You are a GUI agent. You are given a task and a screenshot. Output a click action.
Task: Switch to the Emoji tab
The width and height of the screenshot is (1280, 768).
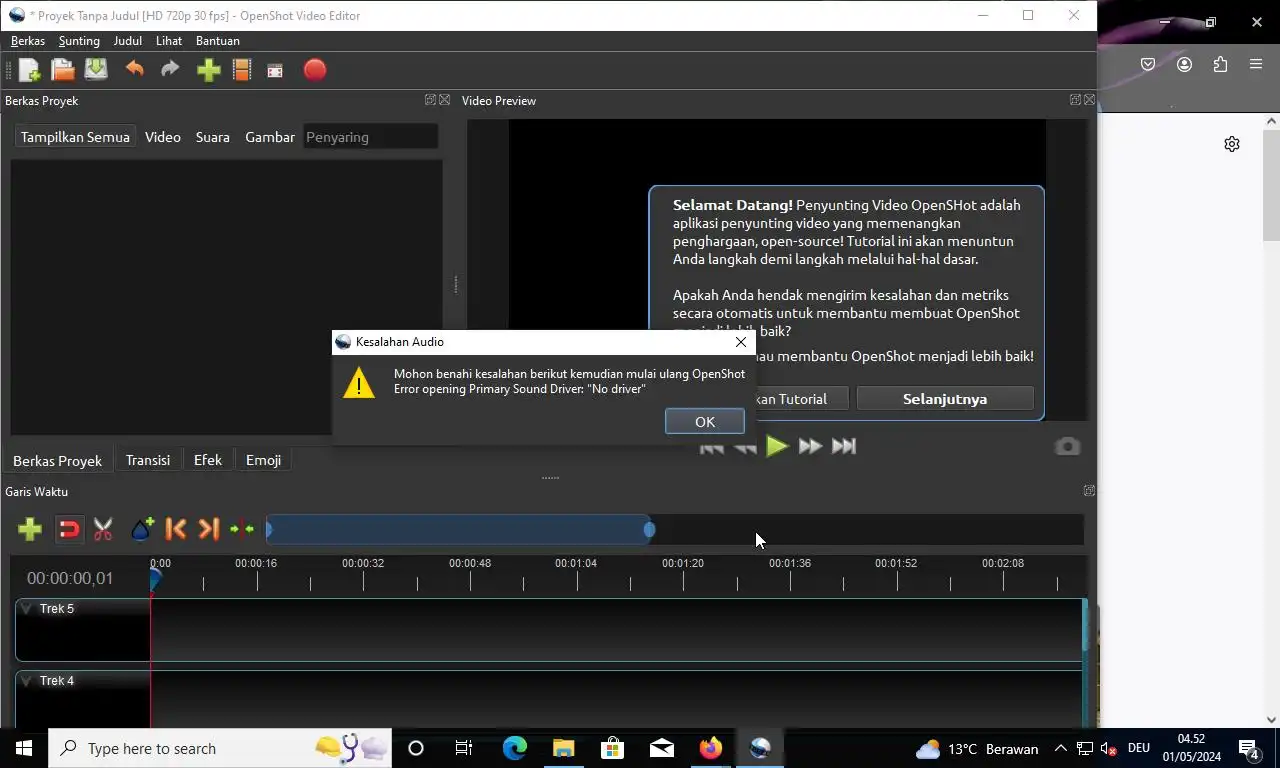pyautogui.click(x=263, y=460)
